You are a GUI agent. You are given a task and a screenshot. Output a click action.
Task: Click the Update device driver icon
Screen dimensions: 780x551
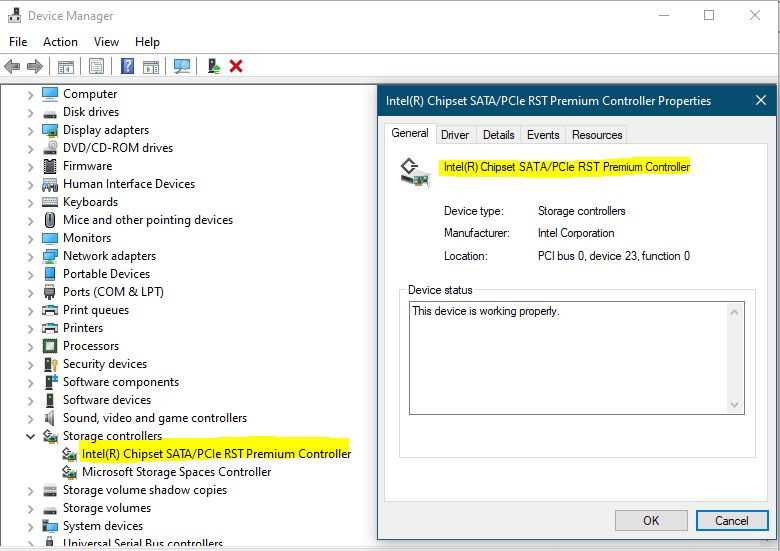click(x=214, y=67)
